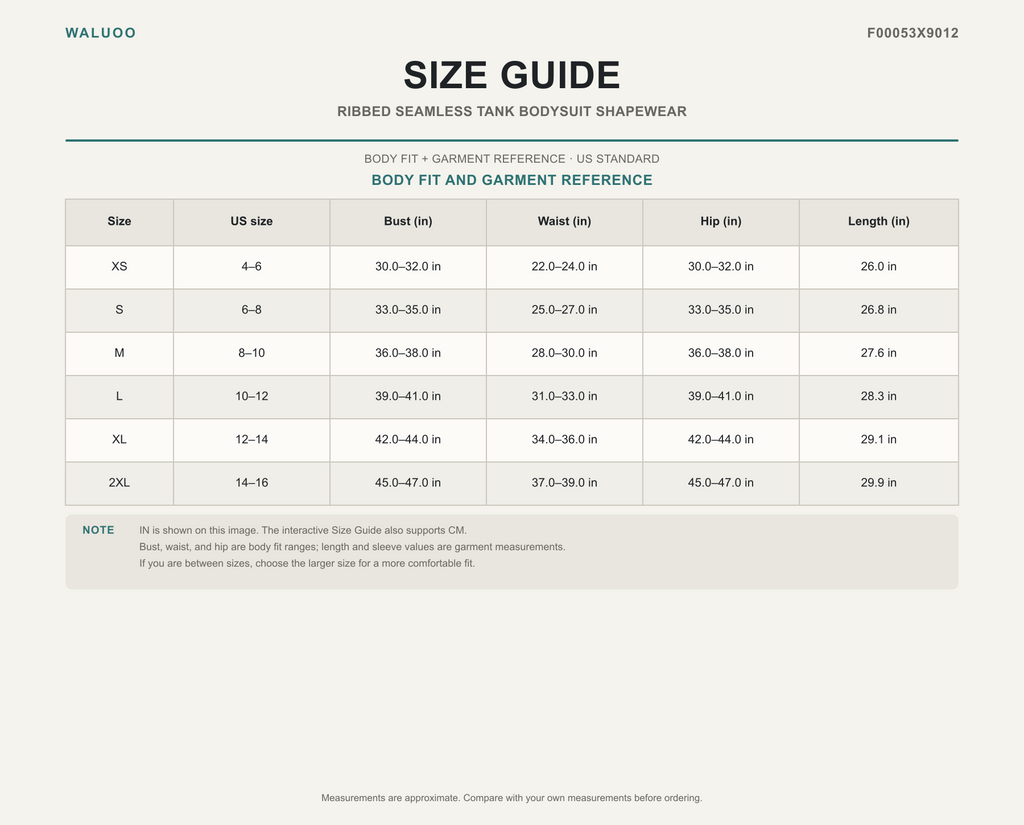Select the 2XL size cell
1024x825 pixels.
click(x=120, y=483)
